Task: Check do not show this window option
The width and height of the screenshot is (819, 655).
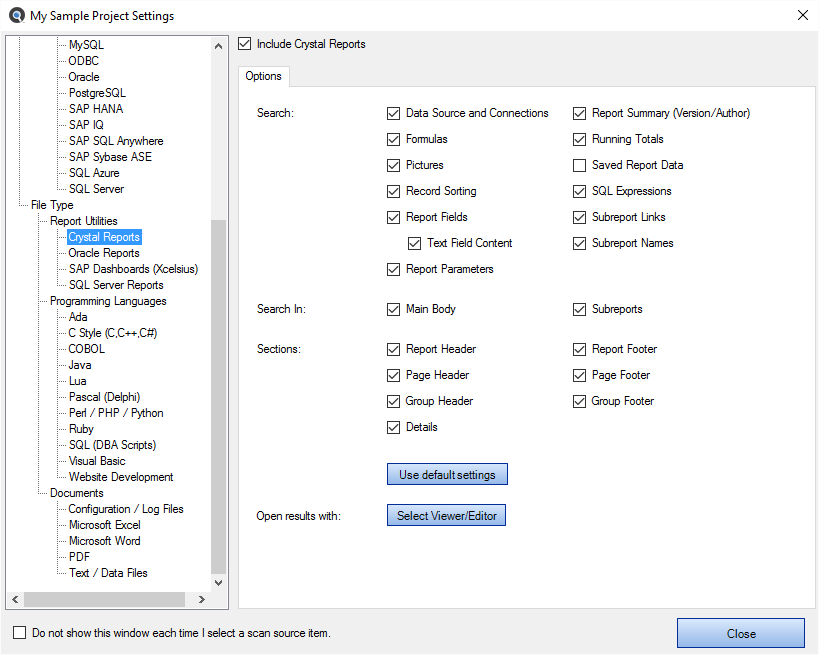Action: (19, 633)
